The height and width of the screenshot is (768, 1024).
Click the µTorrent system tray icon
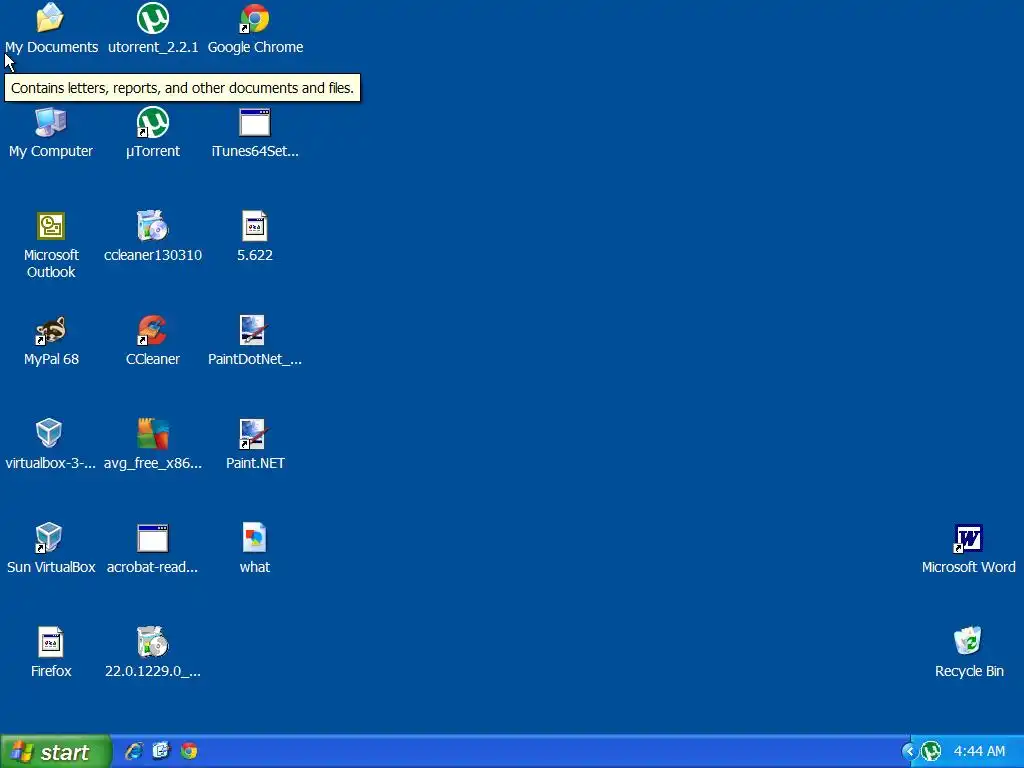click(x=931, y=752)
